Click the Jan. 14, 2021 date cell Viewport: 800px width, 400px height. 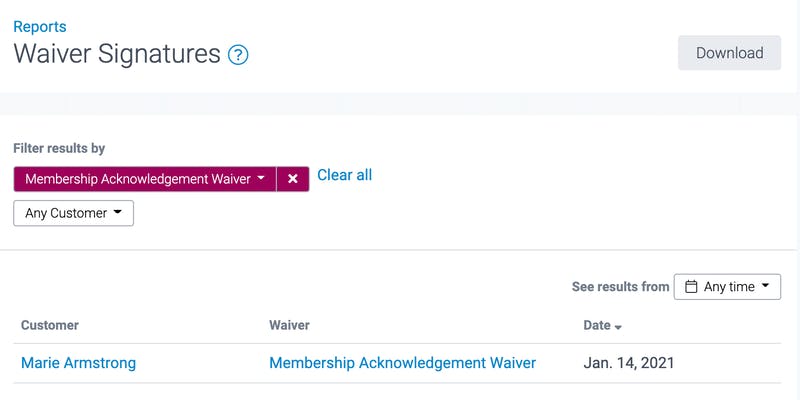click(629, 363)
